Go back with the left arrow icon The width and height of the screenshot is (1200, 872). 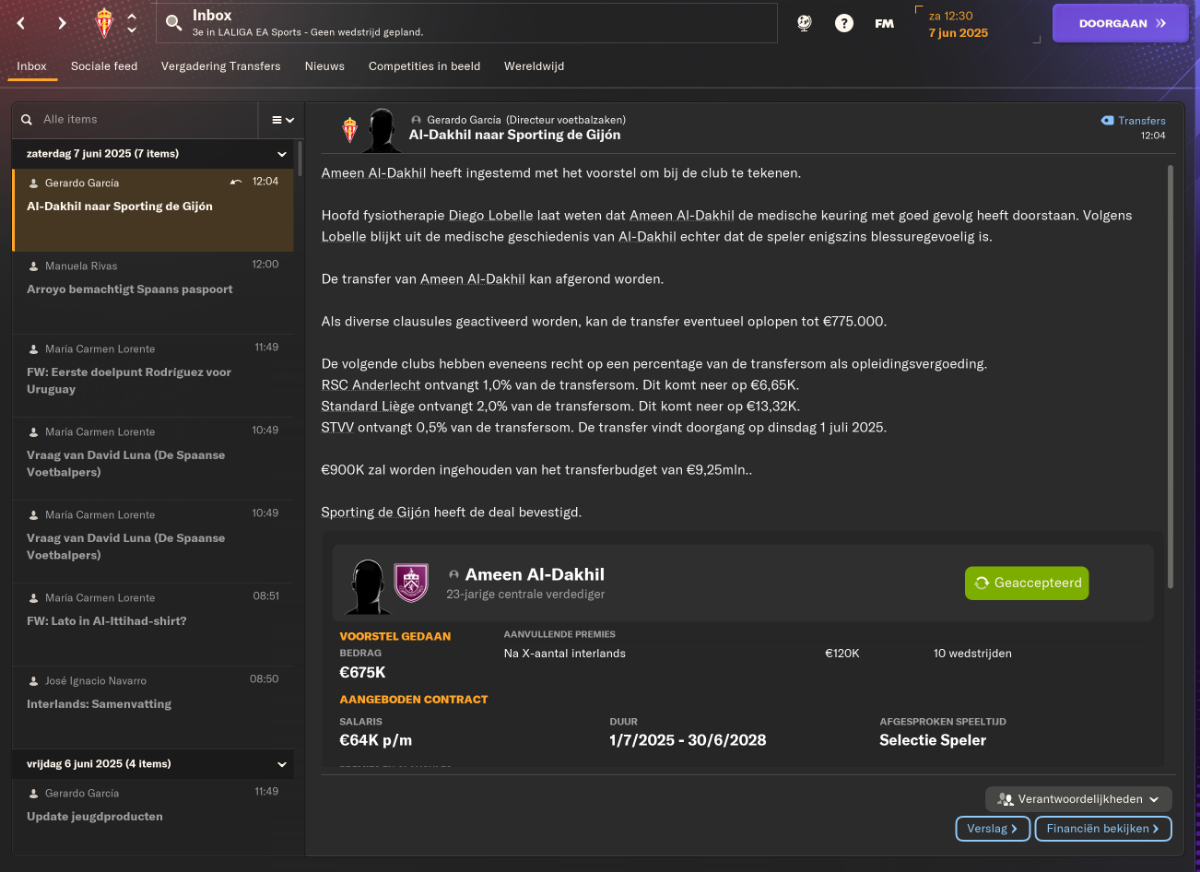click(22, 23)
